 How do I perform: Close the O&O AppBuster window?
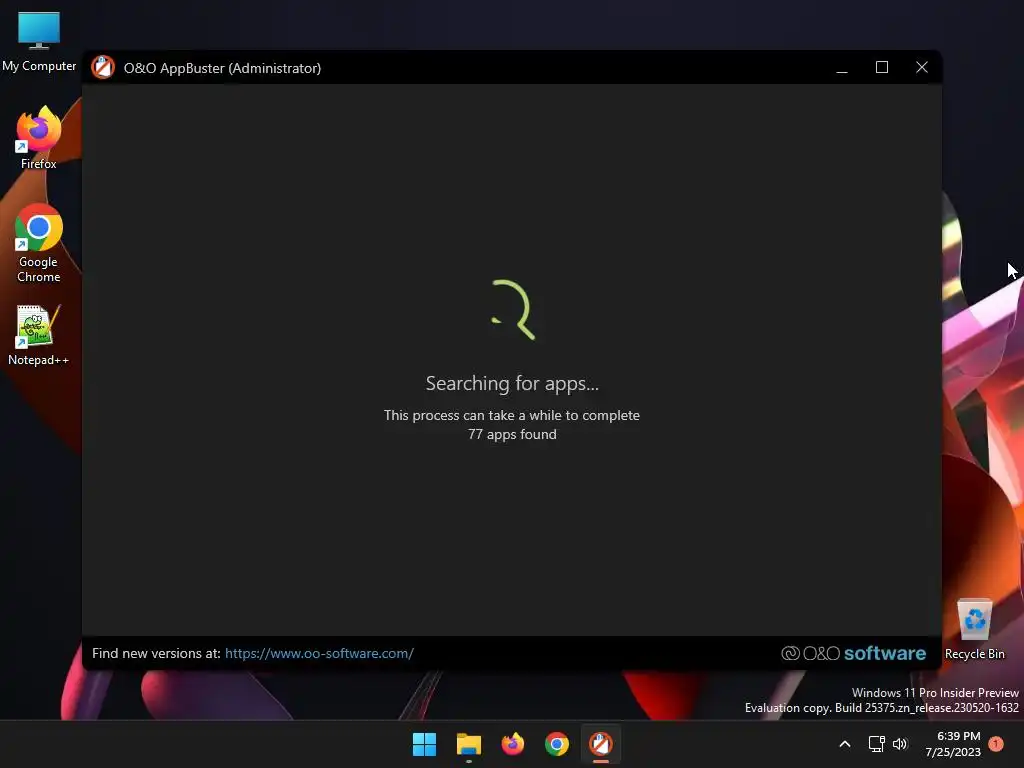tap(921, 67)
